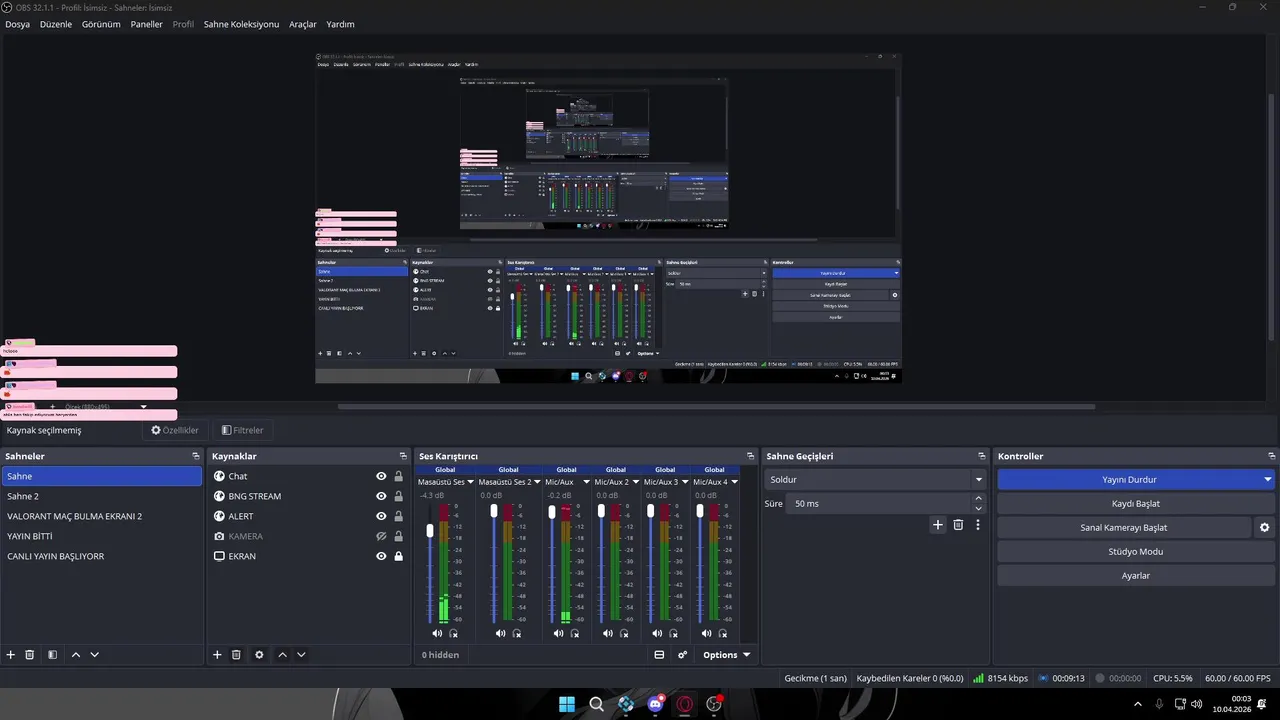
Task: Hide the BNG STREAM source eye toggle
Action: tap(381, 496)
